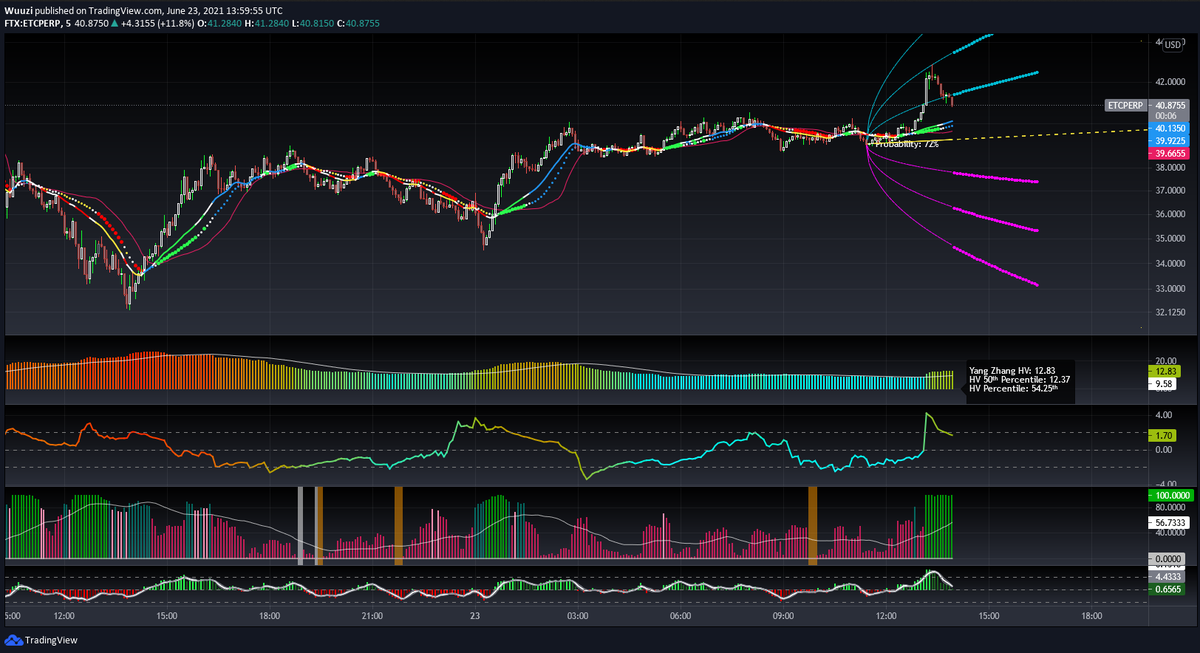Click the Probability: 72% label on chart
1200x653 pixels.
pos(905,144)
